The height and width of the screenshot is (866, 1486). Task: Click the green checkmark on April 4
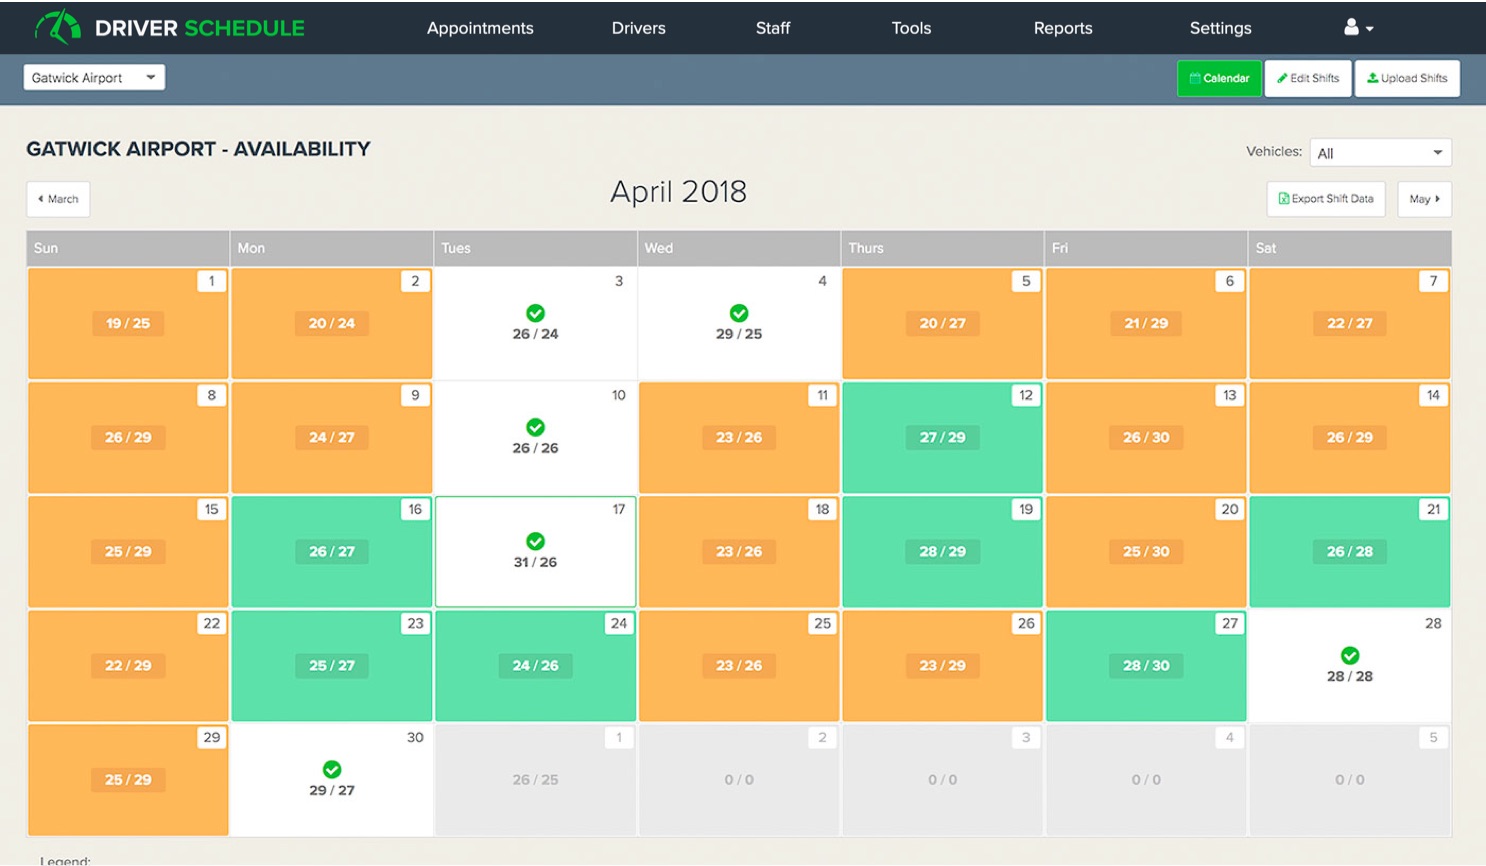[739, 313]
